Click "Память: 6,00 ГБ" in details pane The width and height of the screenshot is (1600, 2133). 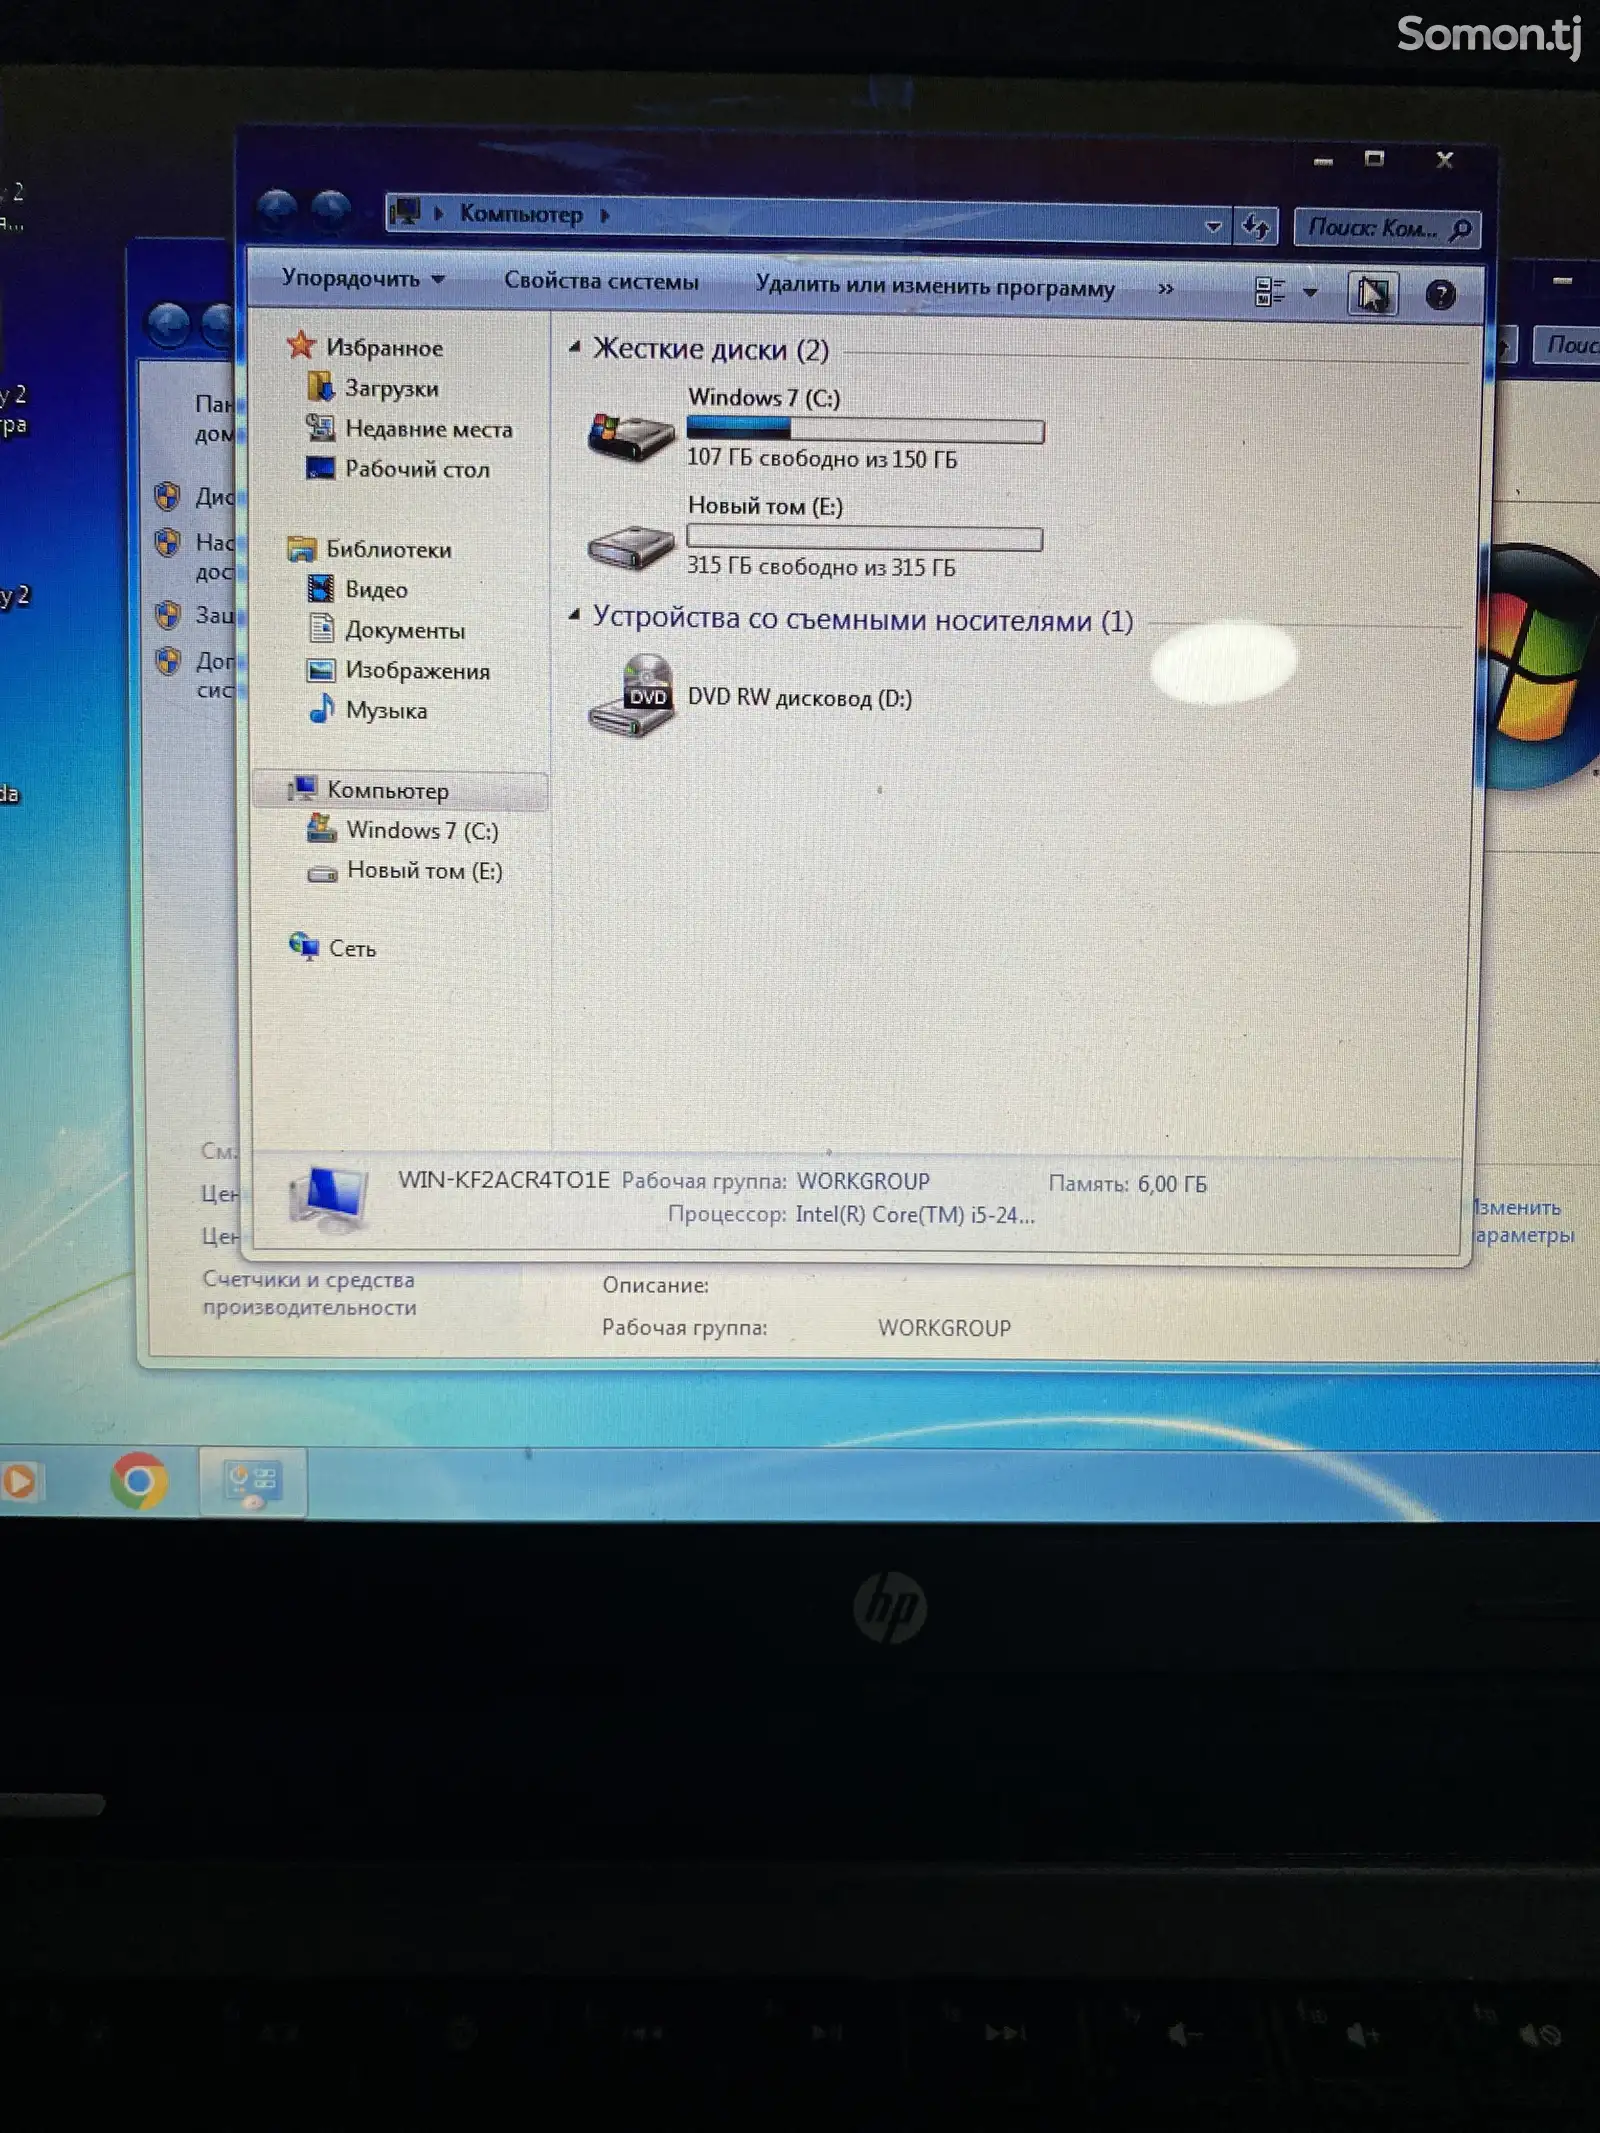(1128, 1184)
